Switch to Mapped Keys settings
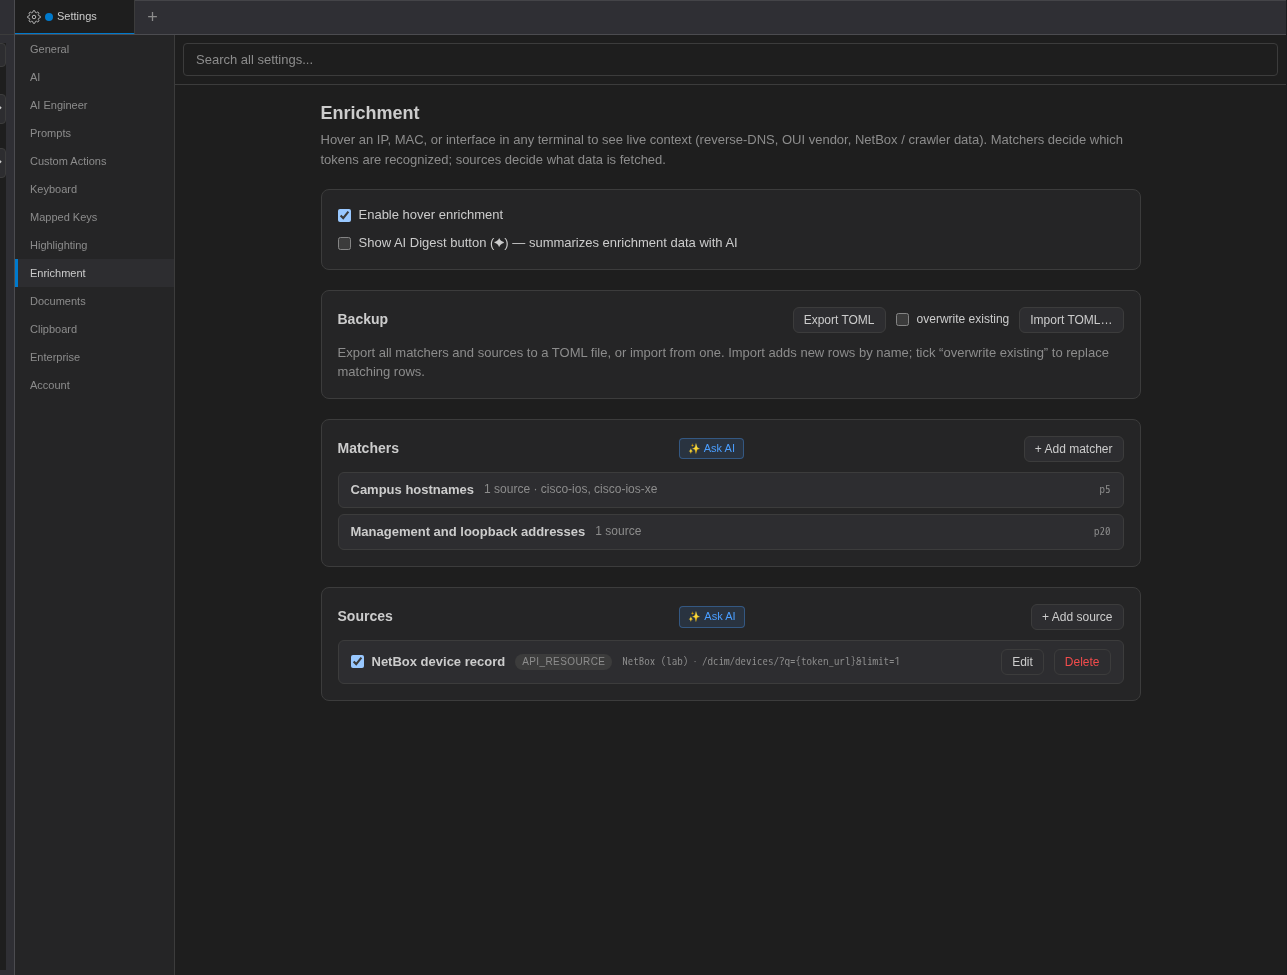The image size is (1287, 975). pos(94,217)
